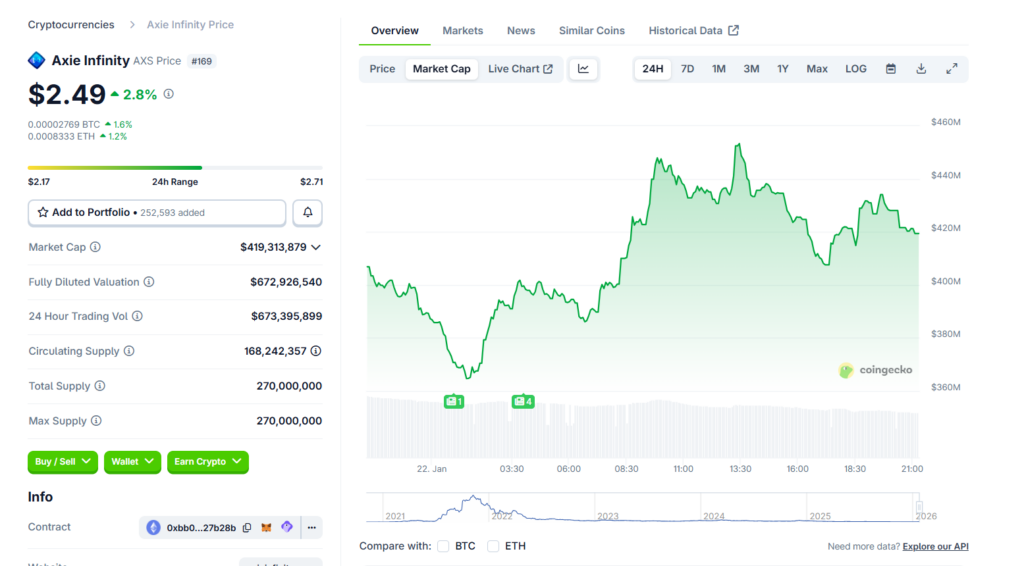This screenshot has width=1024, height=566.
Task: Click the price alert bell icon
Action: coord(307,213)
